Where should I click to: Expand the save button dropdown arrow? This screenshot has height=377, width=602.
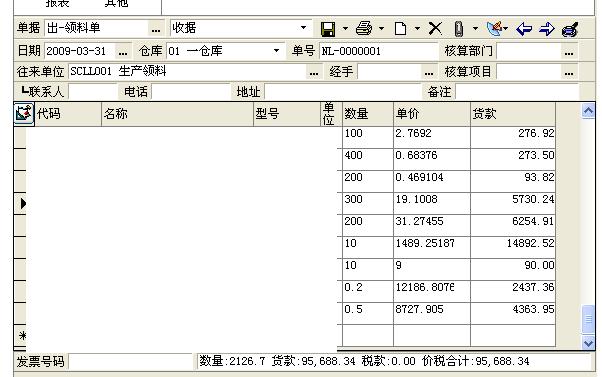point(345,28)
